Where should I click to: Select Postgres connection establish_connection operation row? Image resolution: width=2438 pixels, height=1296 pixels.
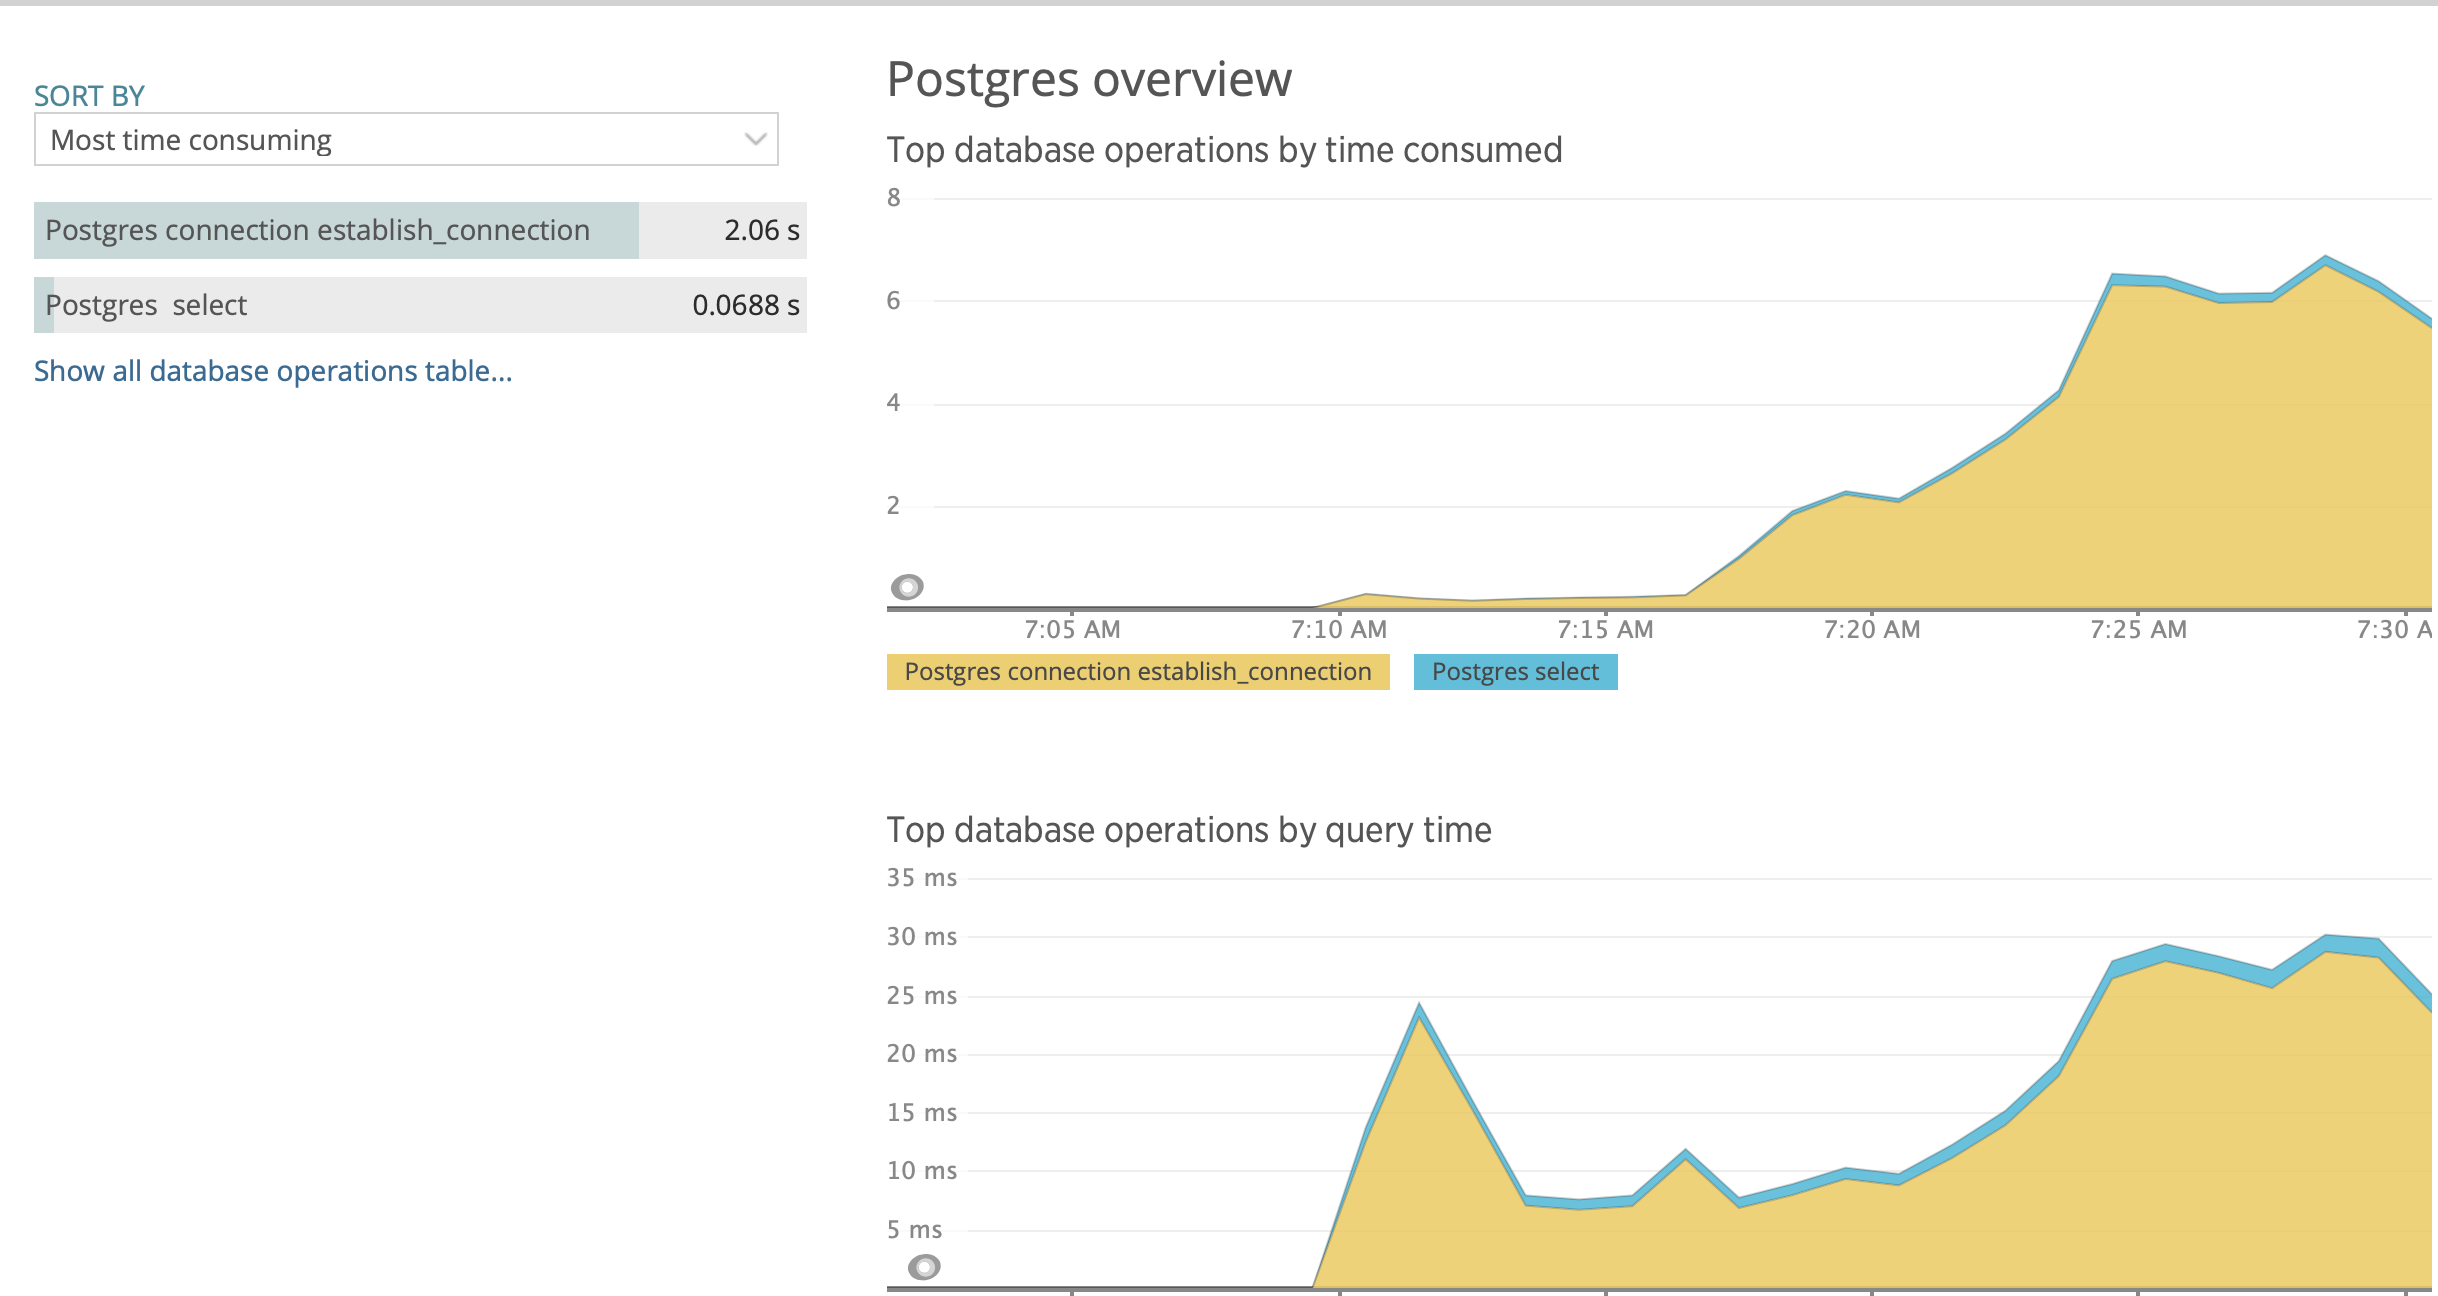coord(317,230)
